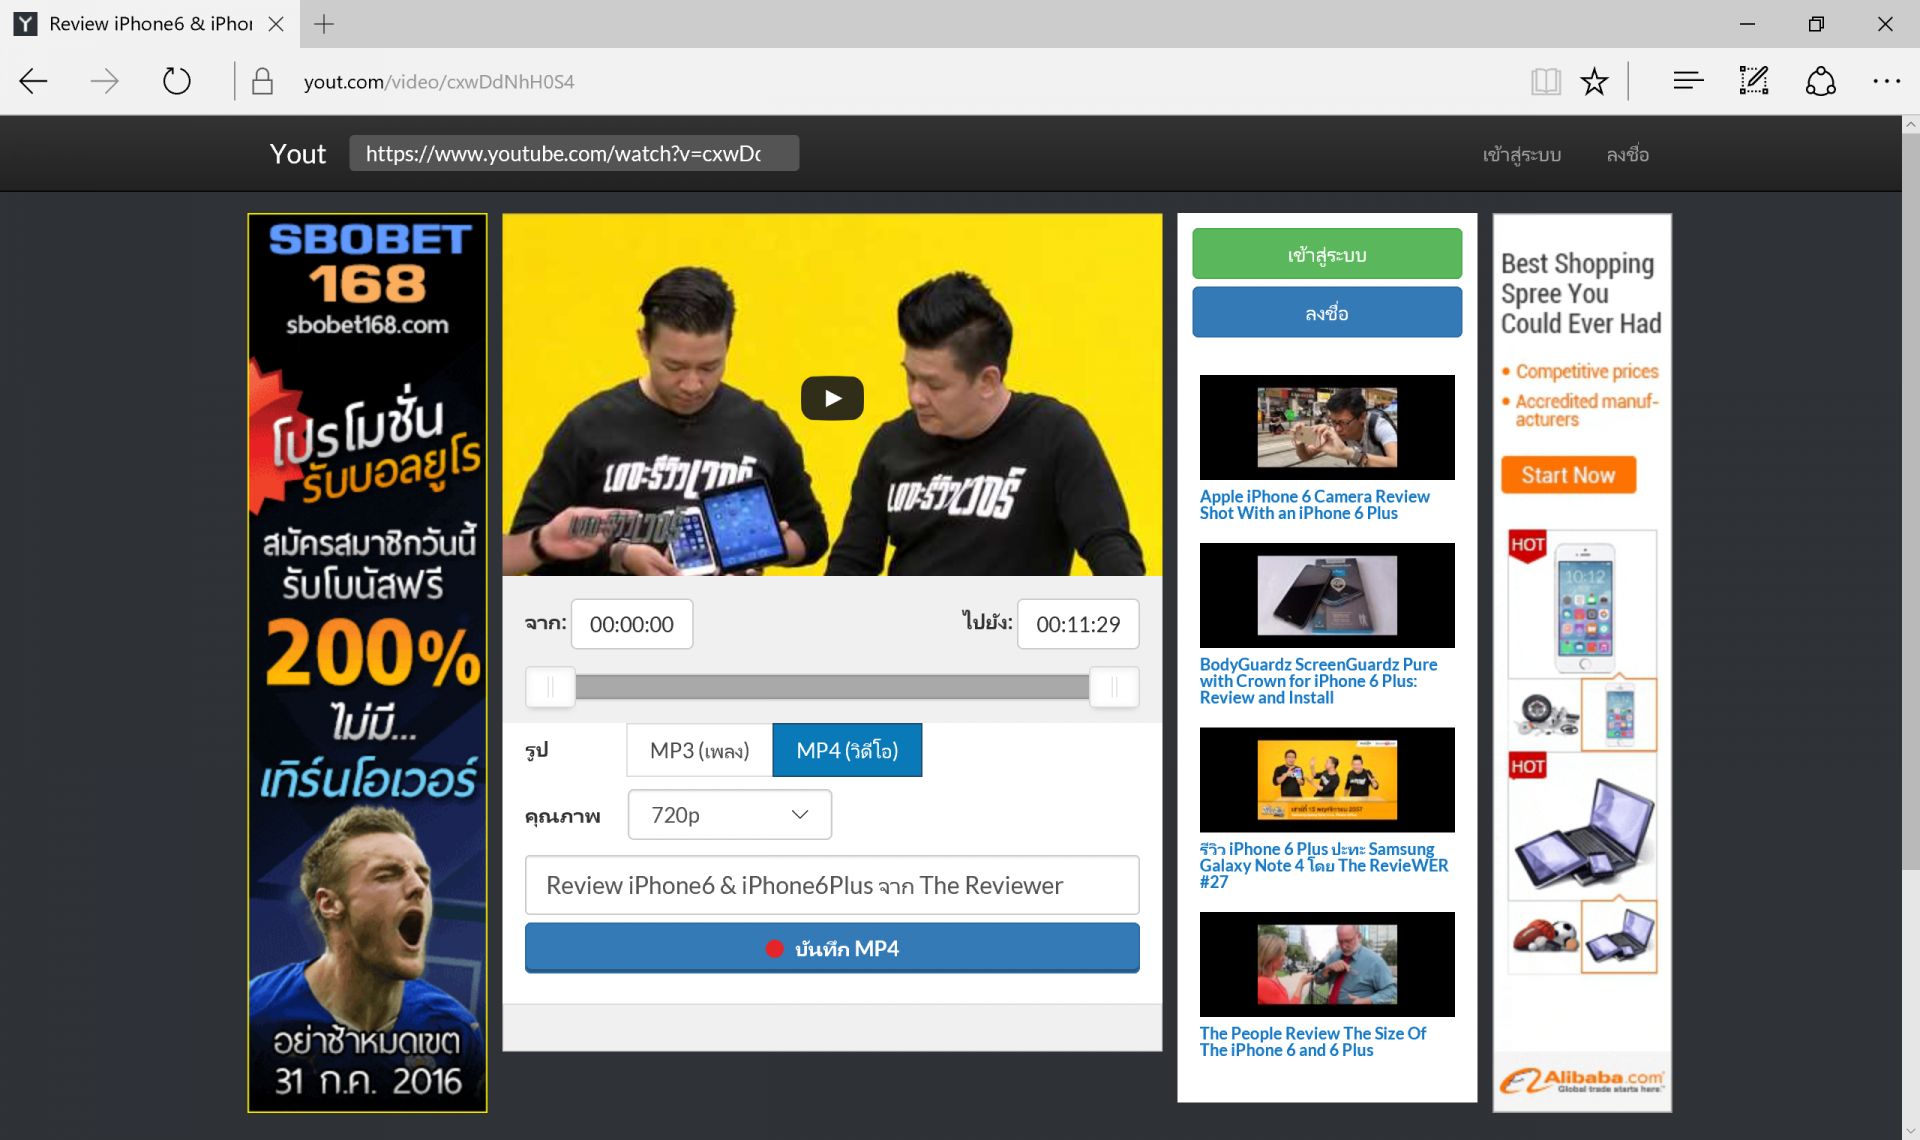Open BodyGuardz video thumbnail
The height and width of the screenshot is (1140, 1920).
1327,596
